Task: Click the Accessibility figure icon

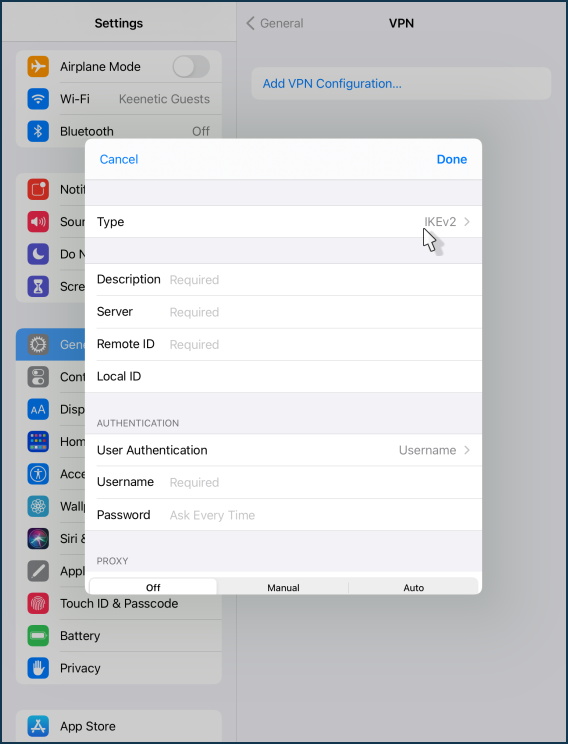Action: (38, 474)
